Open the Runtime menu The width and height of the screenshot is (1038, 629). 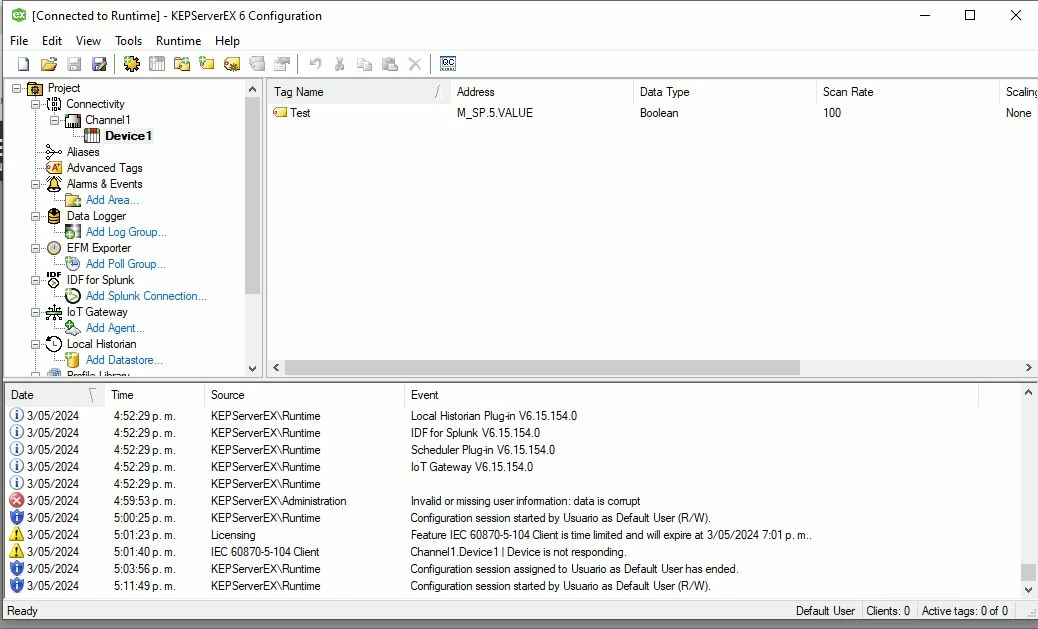[178, 41]
